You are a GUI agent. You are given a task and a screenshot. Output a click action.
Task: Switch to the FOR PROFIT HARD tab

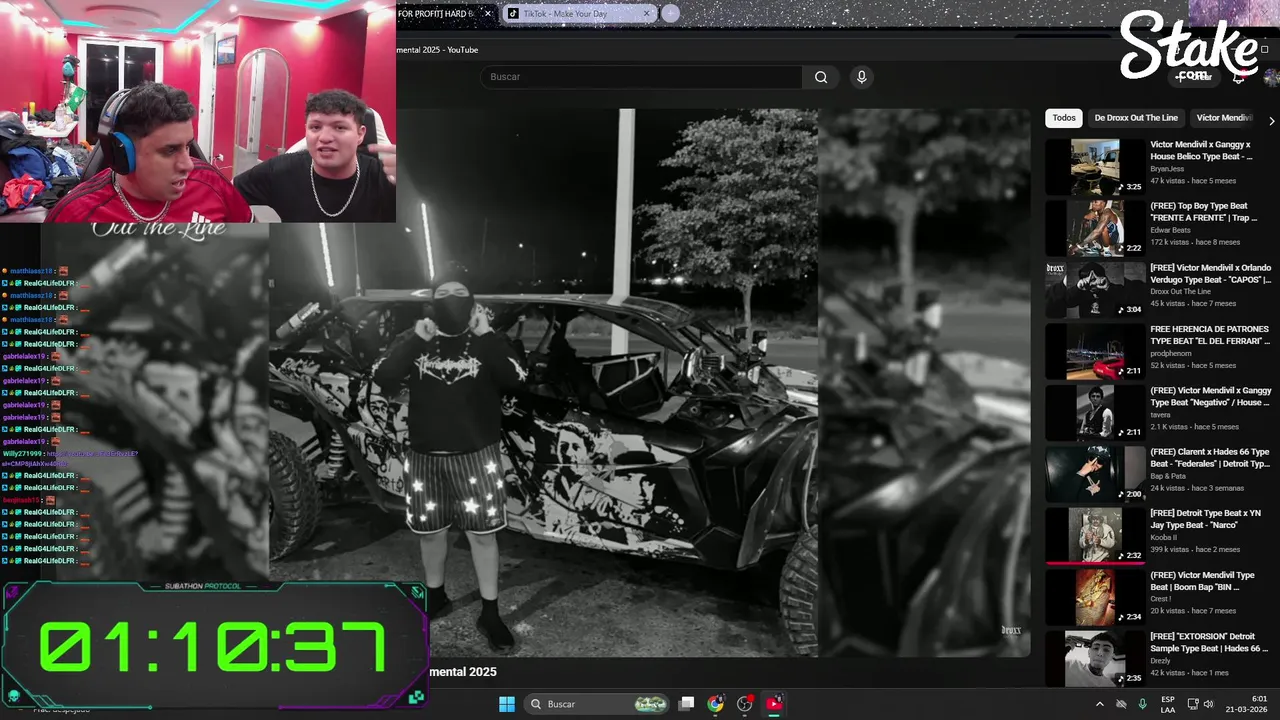[x=440, y=13]
